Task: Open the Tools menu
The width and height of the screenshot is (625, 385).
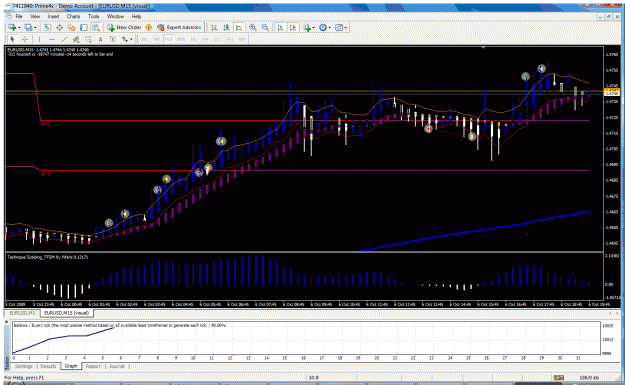Action: [x=94, y=16]
